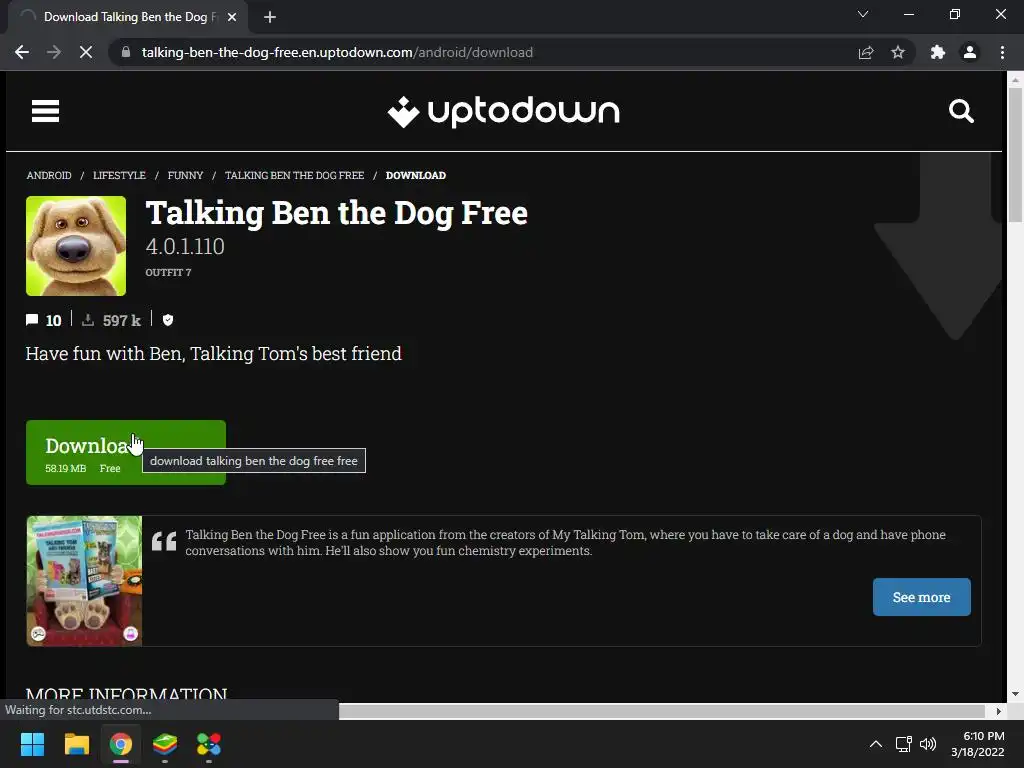Stop loading the page
1024x768 pixels.
coord(86,52)
